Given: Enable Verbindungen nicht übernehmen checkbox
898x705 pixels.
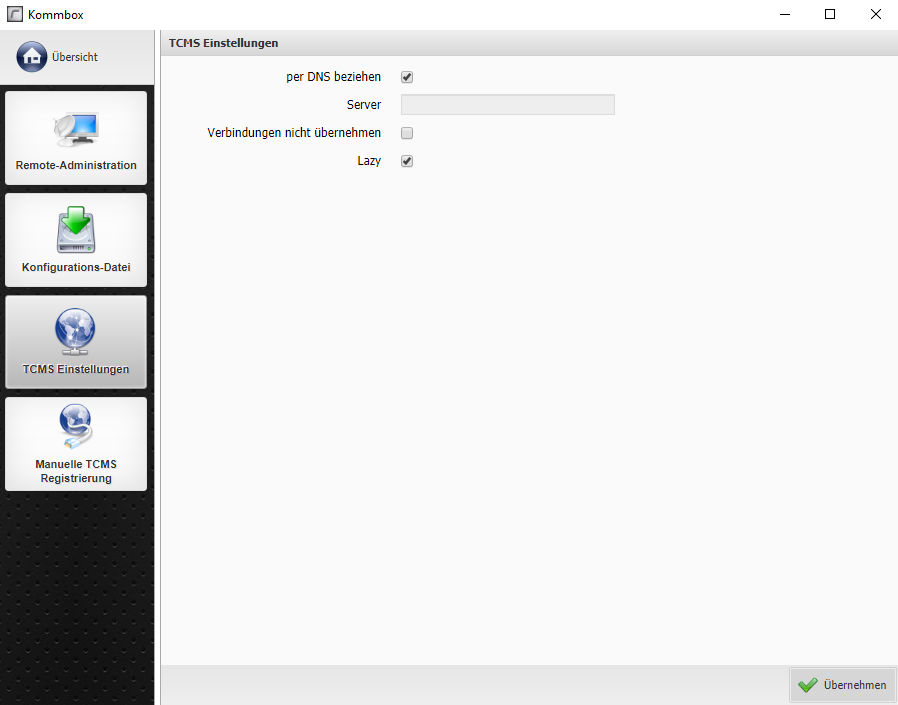Looking at the screenshot, I should (x=407, y=133).
